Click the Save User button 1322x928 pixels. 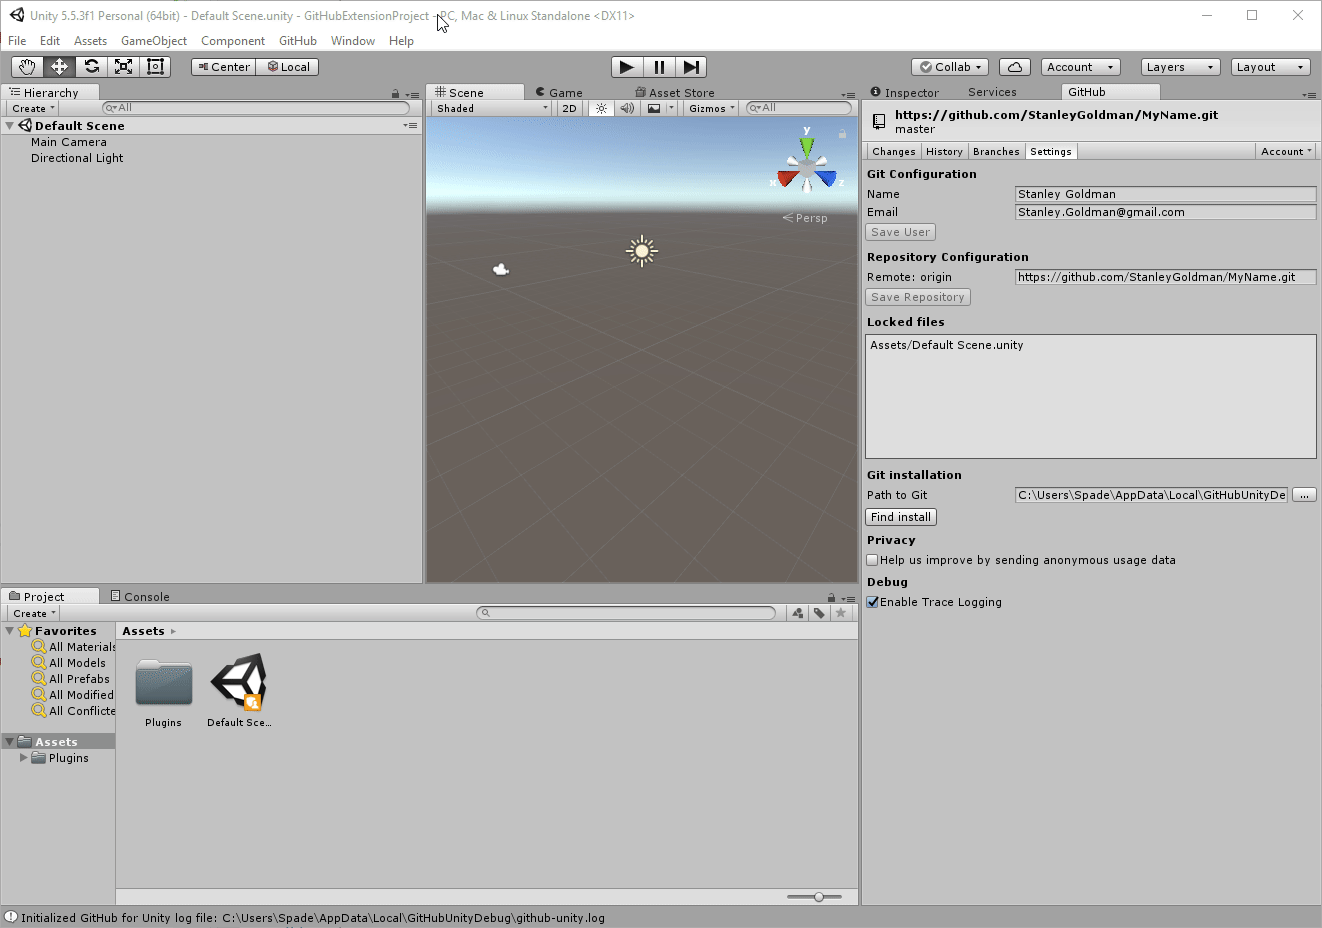coord(900,232)
